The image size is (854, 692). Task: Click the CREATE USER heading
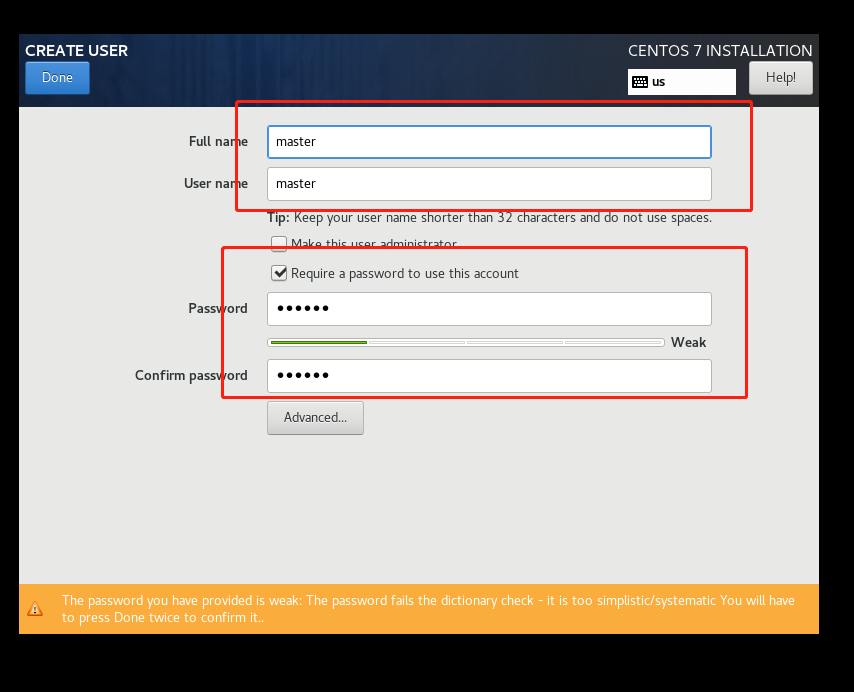coord(76,51)
